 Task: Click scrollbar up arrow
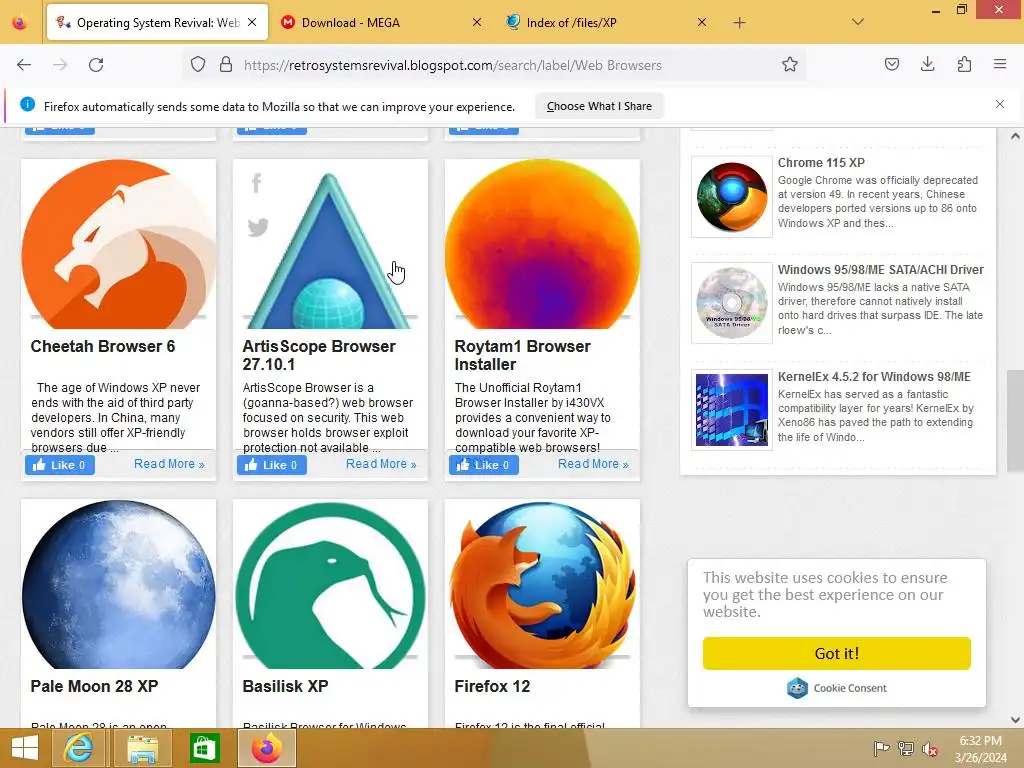(x=1015, y=136)
